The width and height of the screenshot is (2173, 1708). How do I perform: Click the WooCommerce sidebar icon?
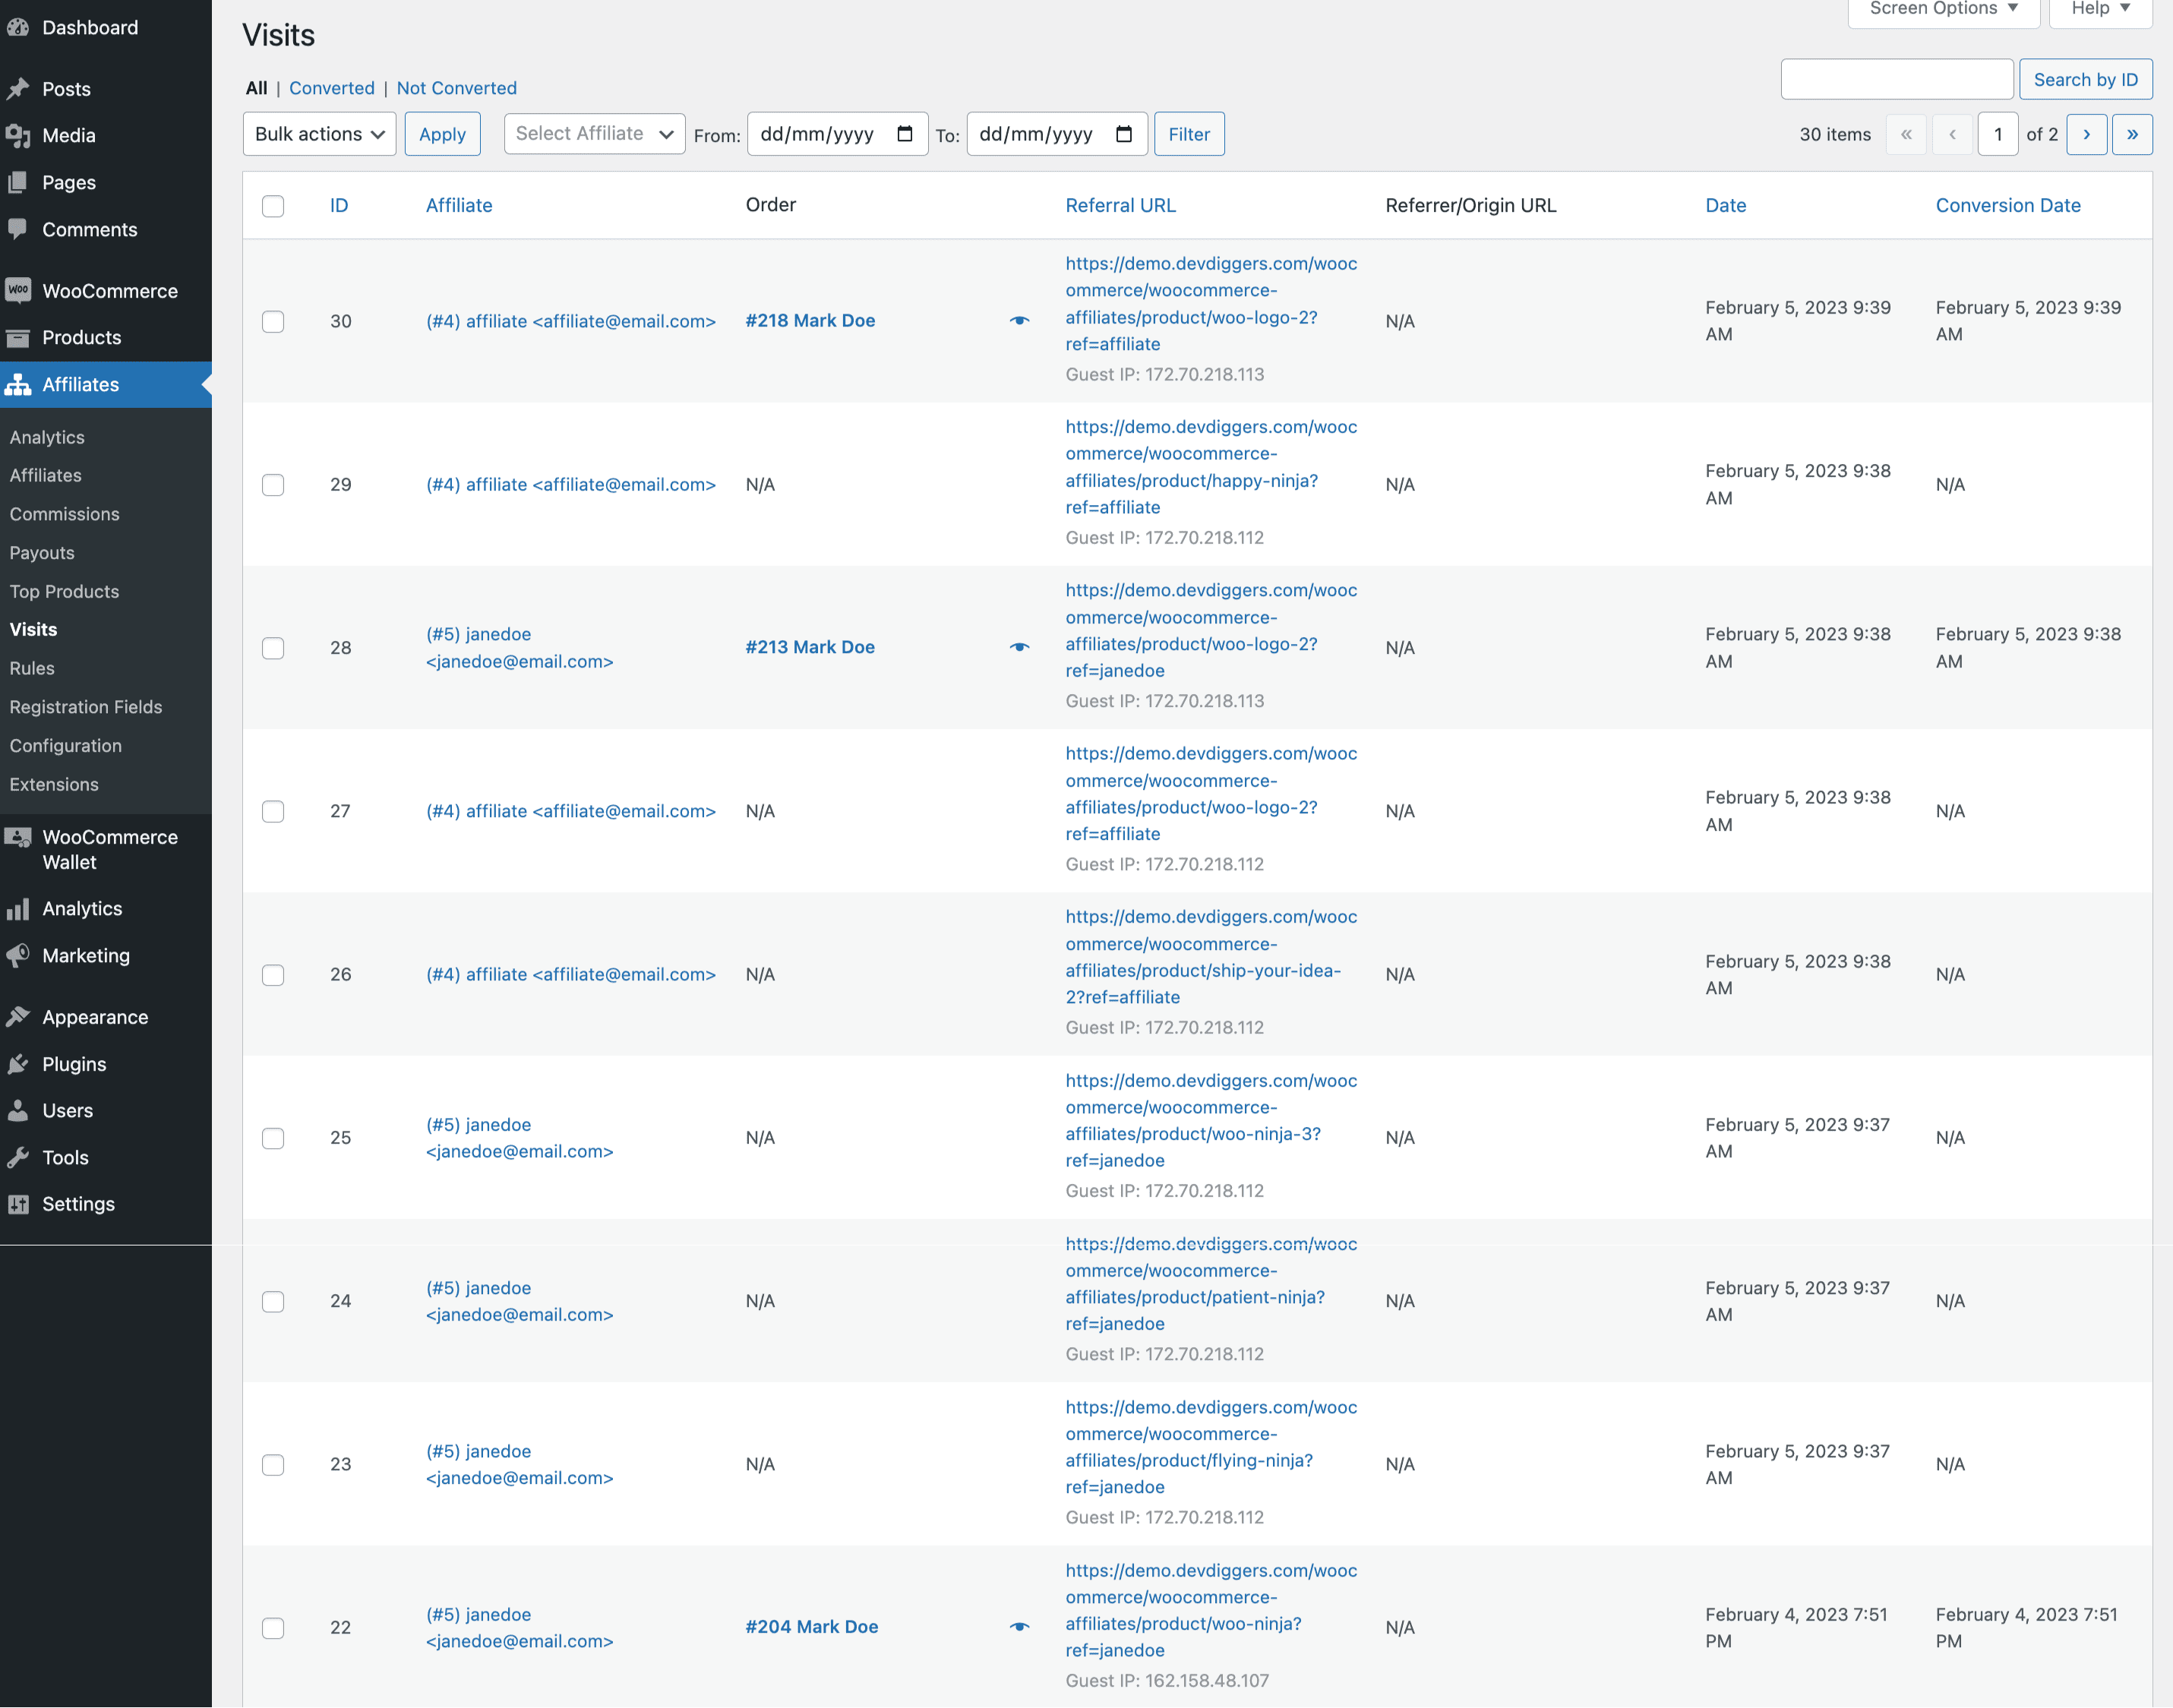(x=18, y=291)
